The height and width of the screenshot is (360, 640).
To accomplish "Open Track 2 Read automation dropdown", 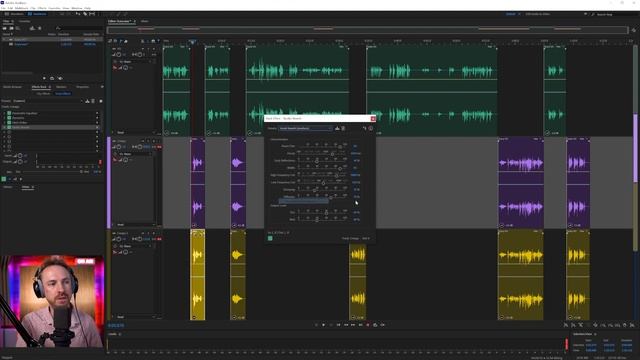I will (x=136, y=225).
